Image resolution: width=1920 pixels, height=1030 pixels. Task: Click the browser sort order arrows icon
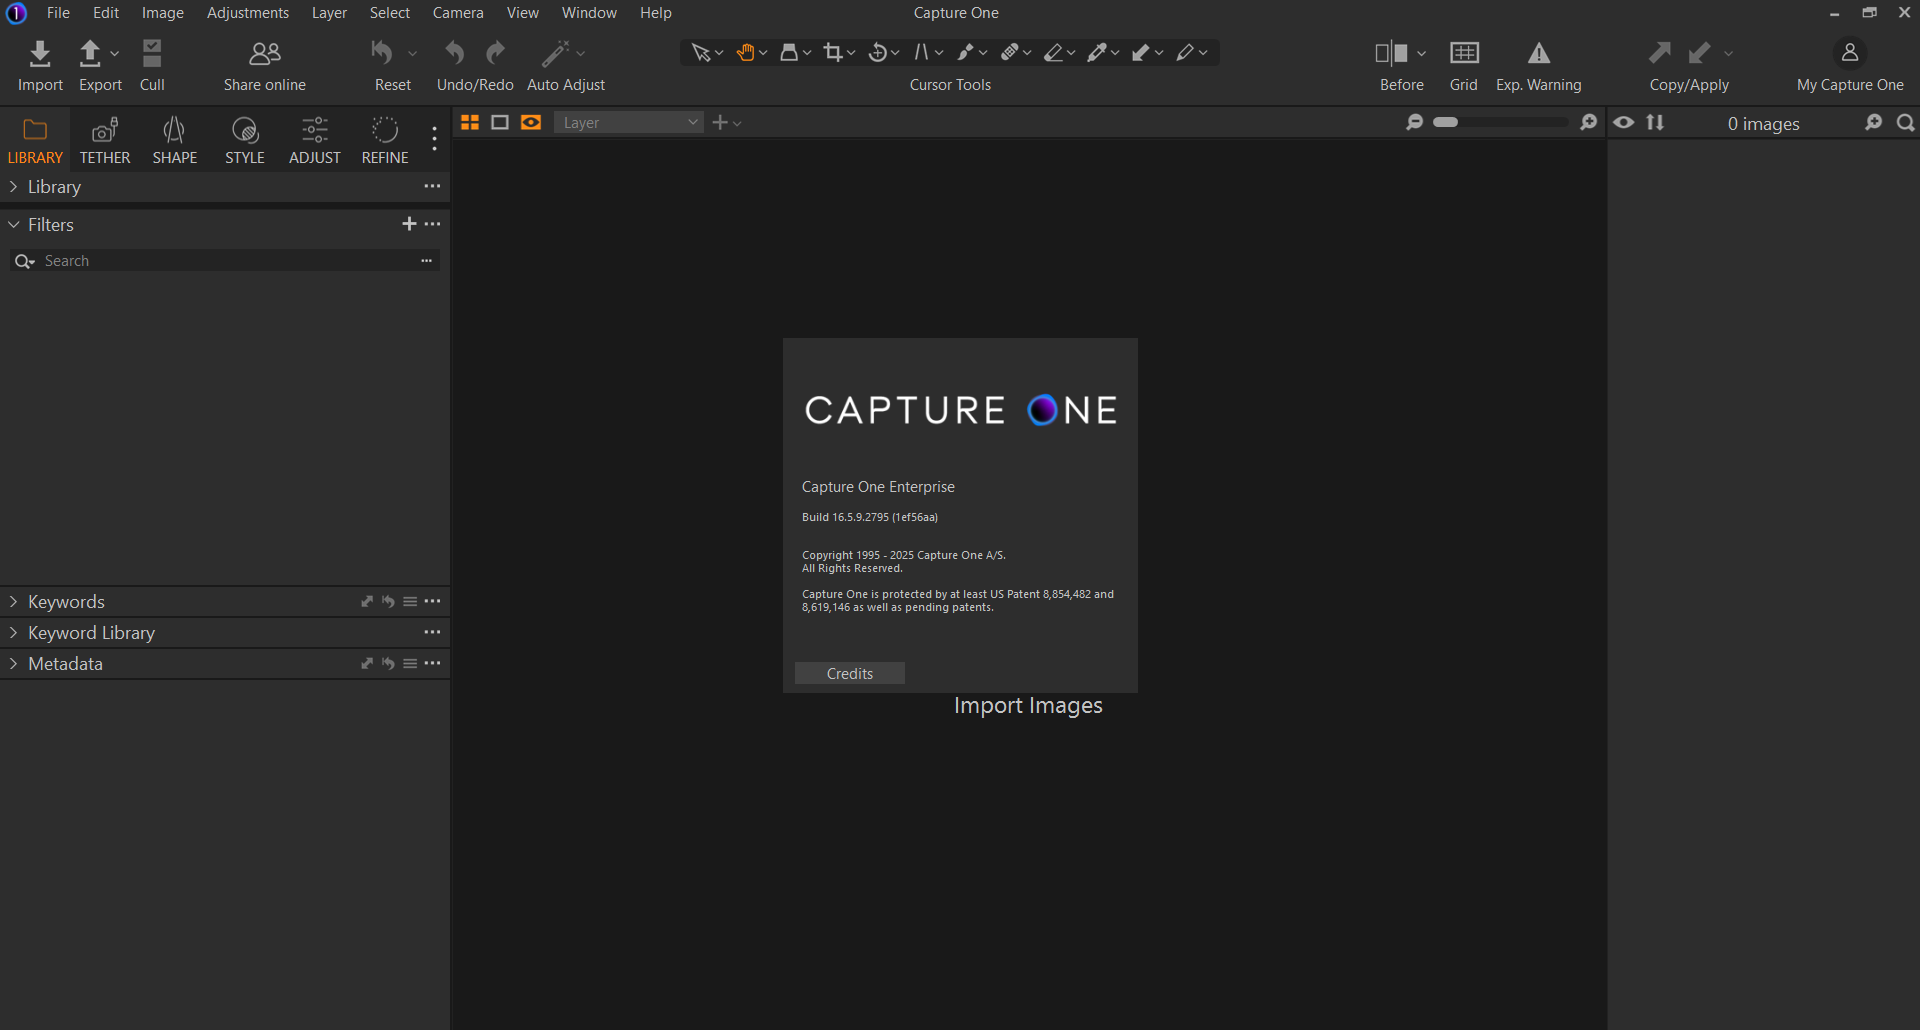(x=1656, y=122)
